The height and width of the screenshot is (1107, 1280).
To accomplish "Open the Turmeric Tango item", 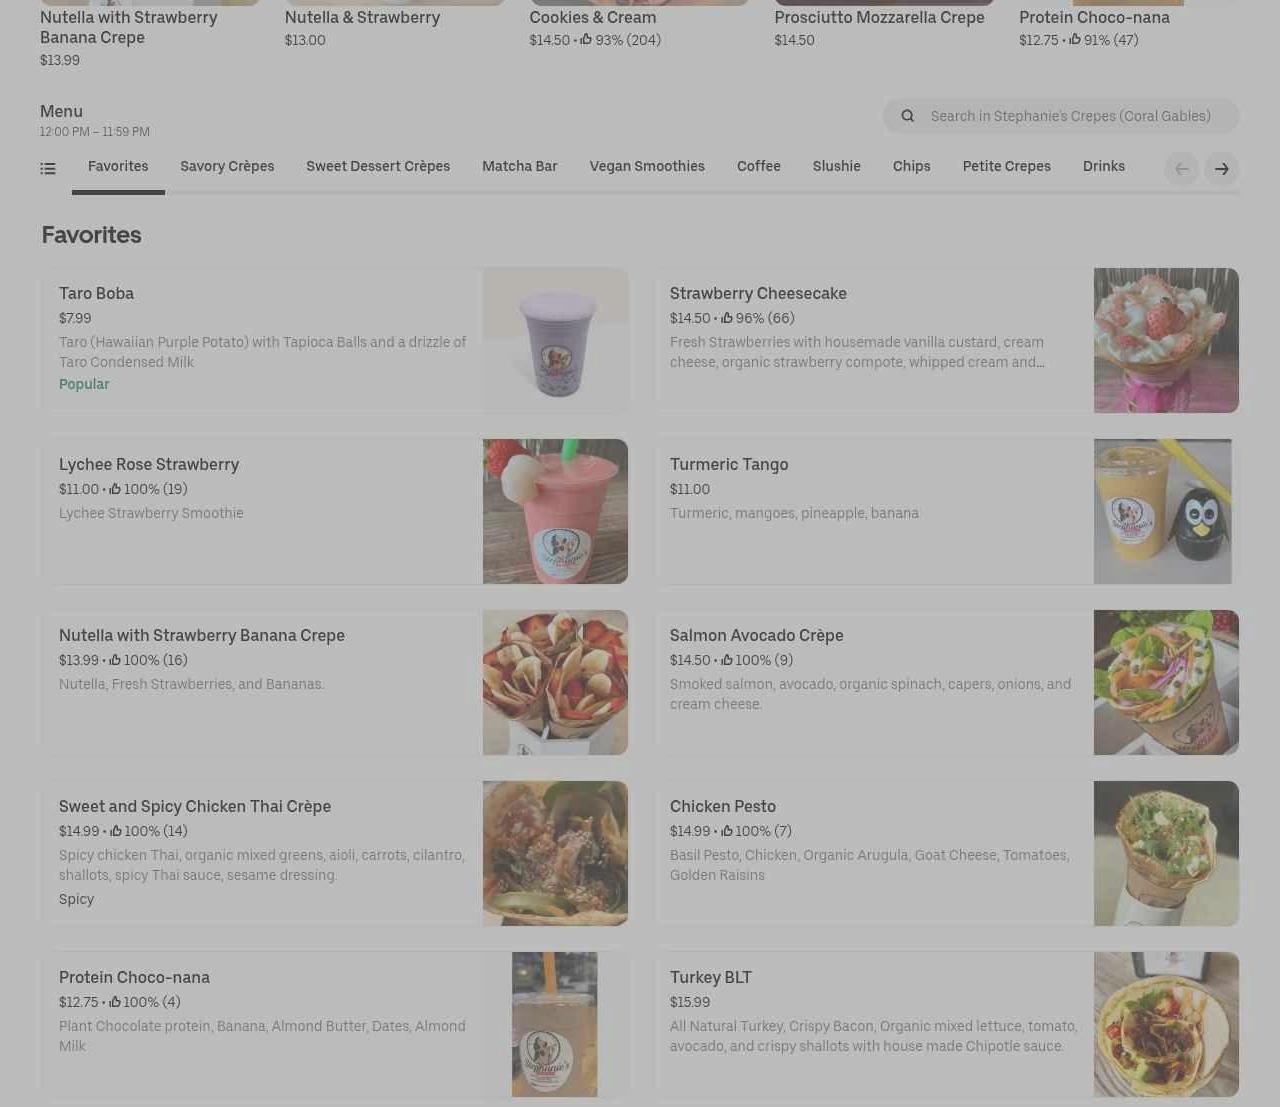I will coord(946,511).
